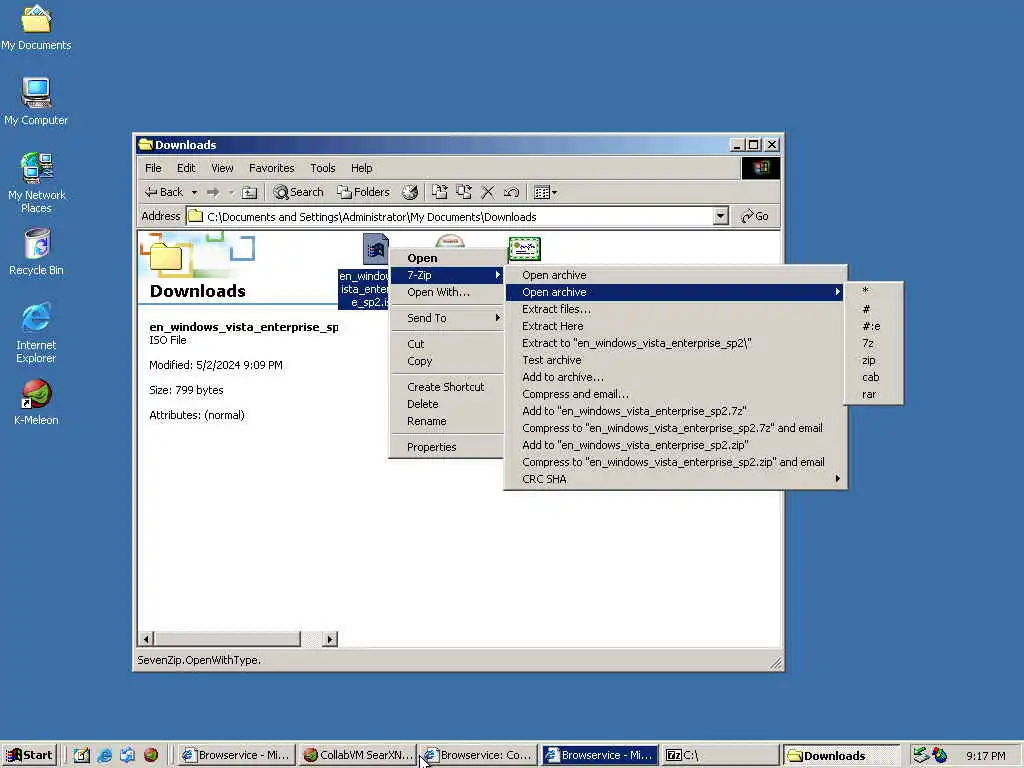Choose Extract Here in 7-Zip menu

pos(675,326)
